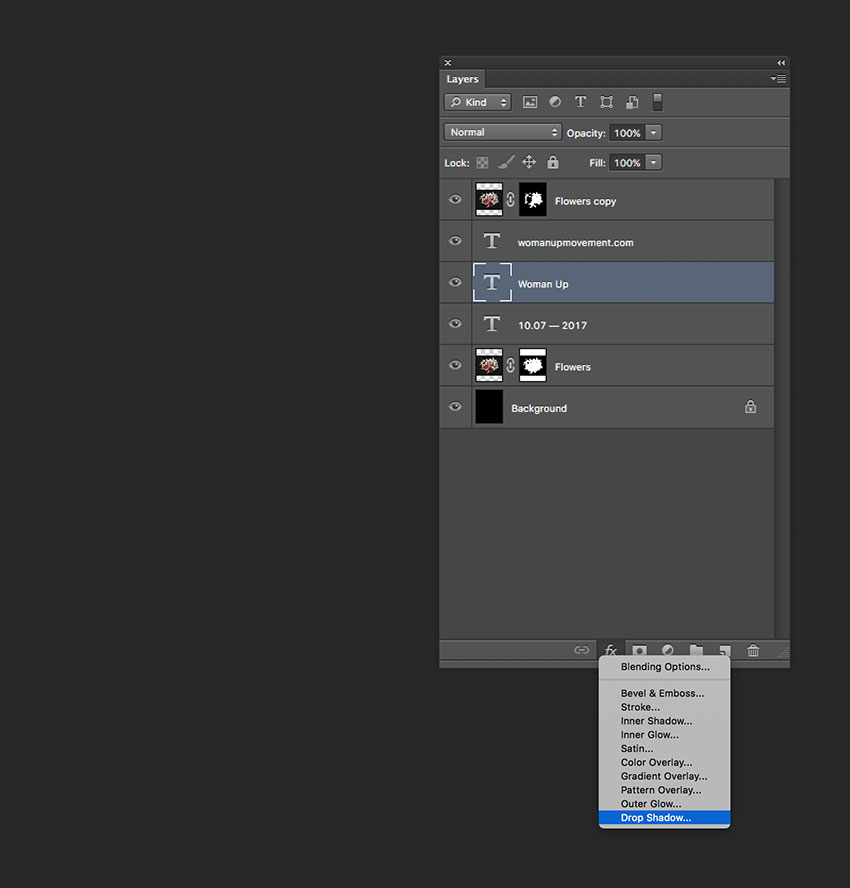
Task: Choose Drop Shadow from menu
Action: [664, 818]
